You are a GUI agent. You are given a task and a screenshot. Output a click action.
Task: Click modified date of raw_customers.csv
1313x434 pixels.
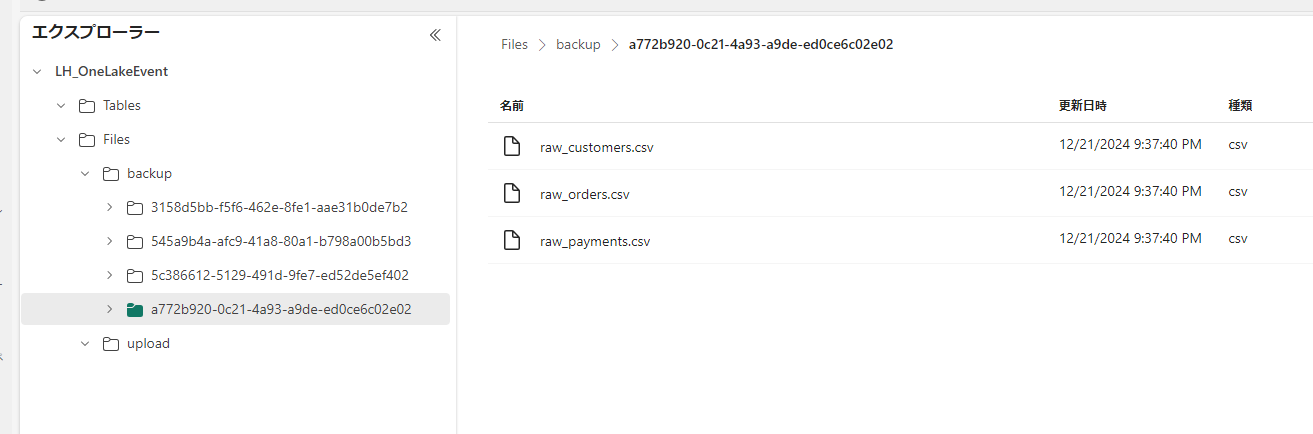[1130, 145]
